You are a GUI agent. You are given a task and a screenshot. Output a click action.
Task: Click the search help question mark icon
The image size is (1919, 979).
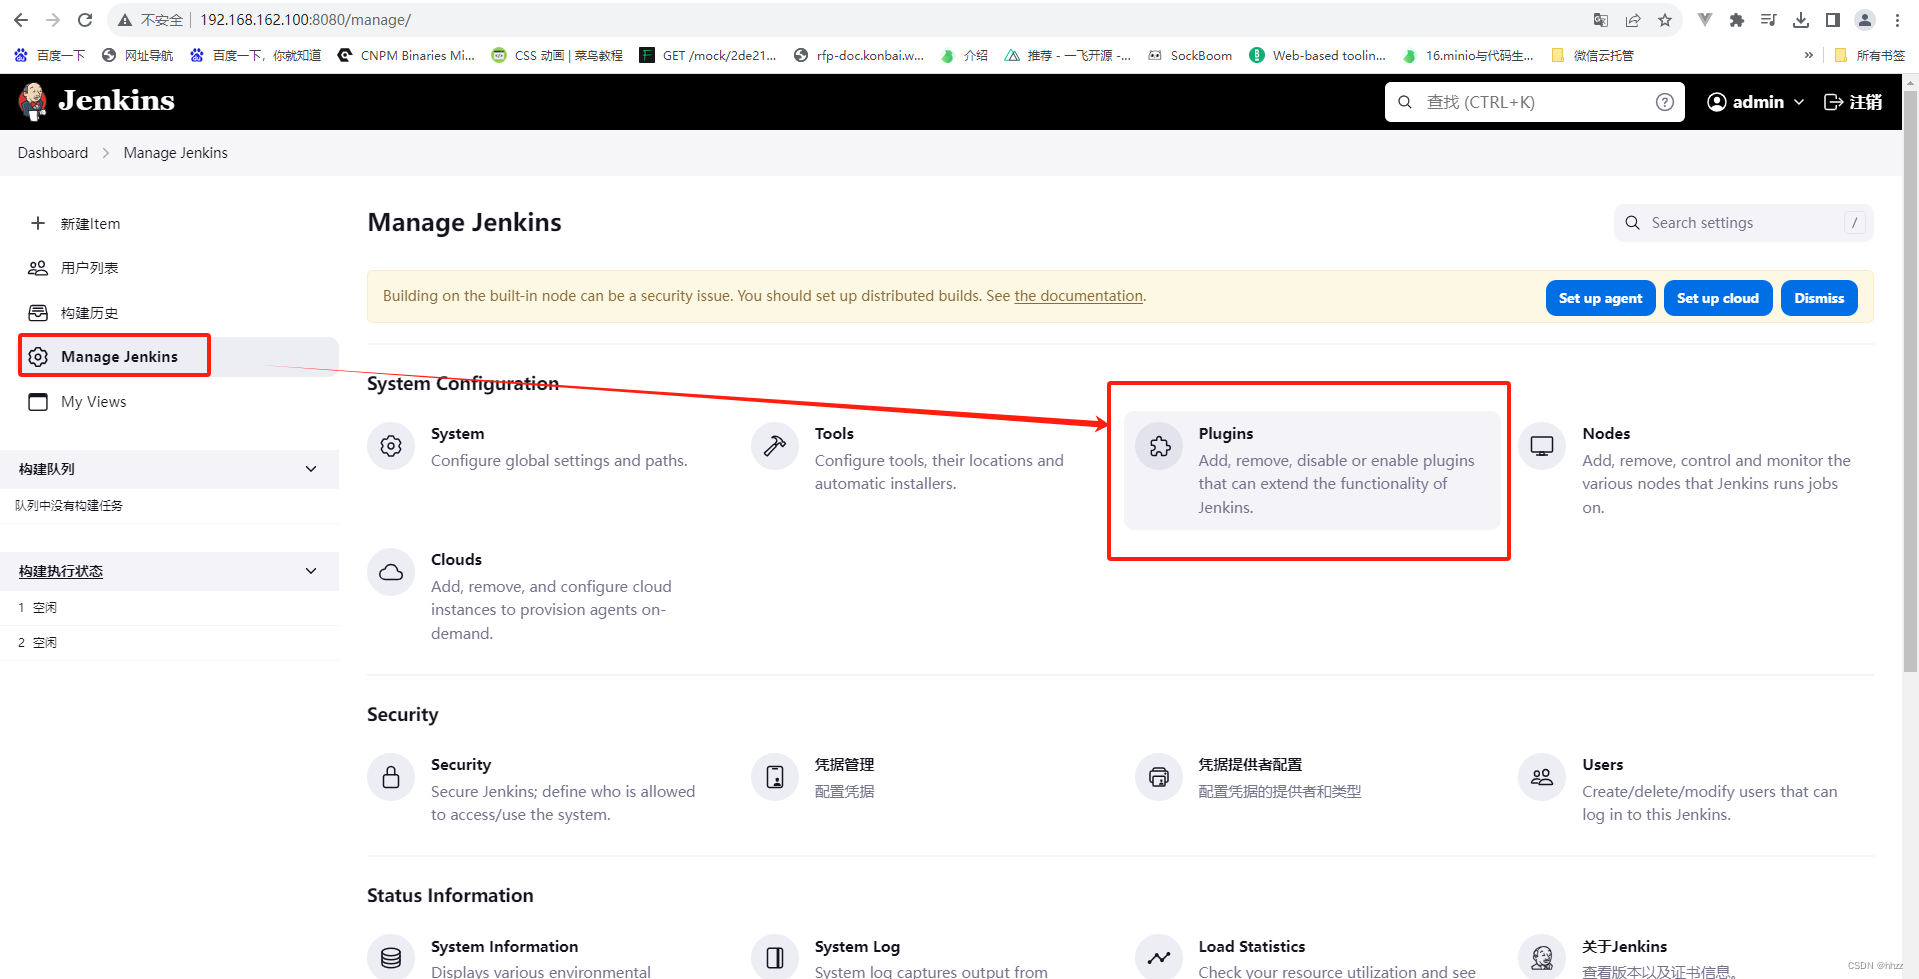coord(1665,102)
